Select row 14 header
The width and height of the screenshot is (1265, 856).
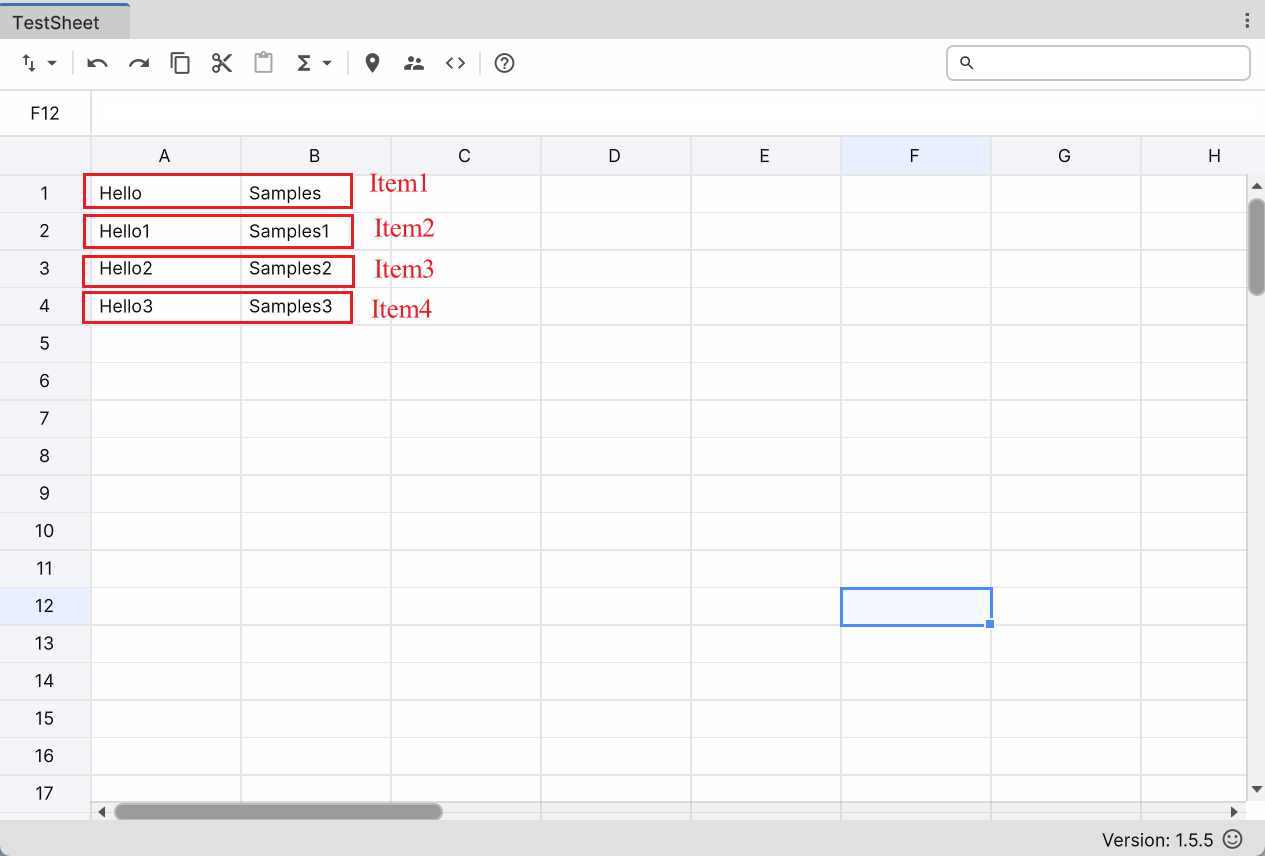tap(45, 681)
